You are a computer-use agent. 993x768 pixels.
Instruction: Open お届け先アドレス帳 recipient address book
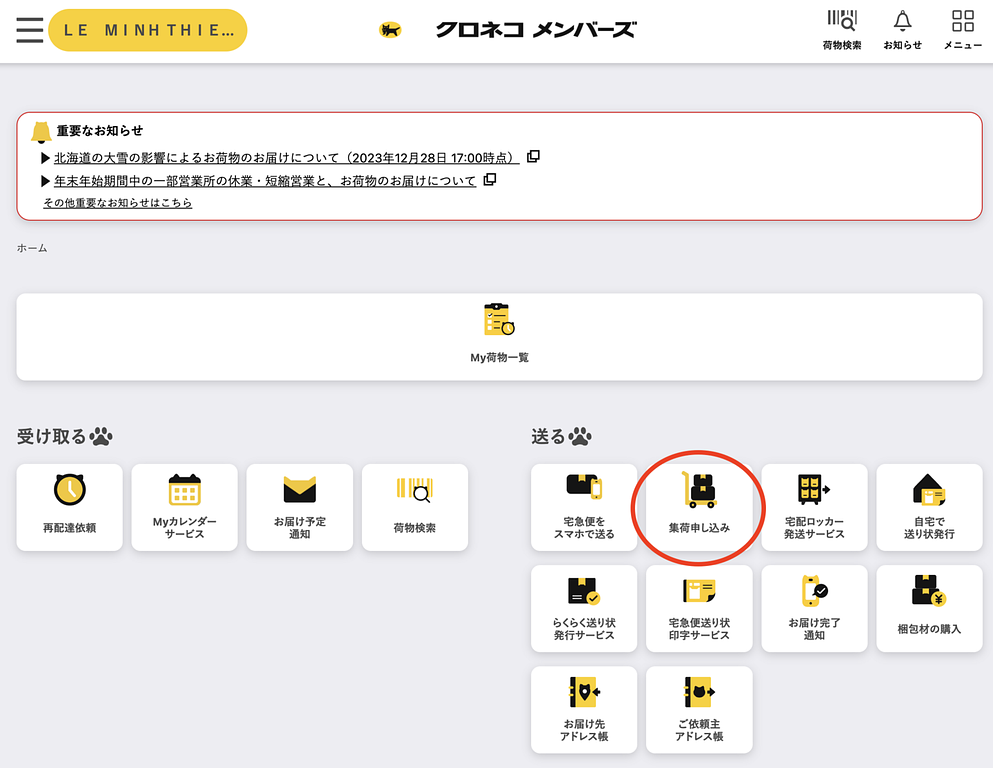(583, 709)
